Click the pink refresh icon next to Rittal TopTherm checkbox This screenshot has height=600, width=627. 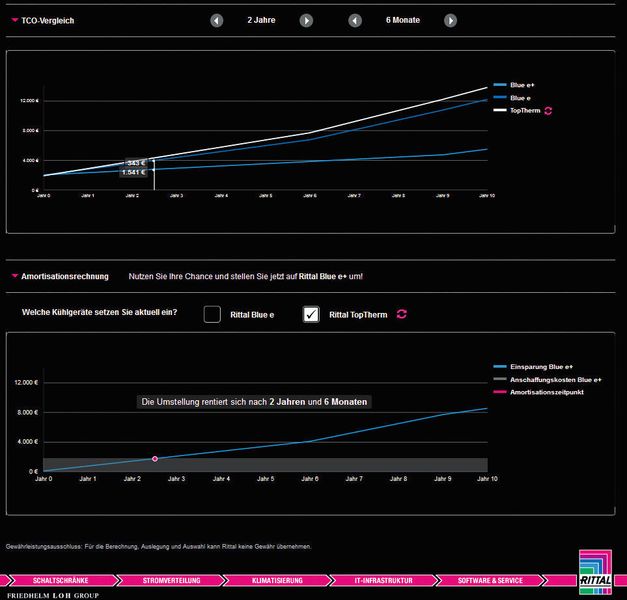401,314
